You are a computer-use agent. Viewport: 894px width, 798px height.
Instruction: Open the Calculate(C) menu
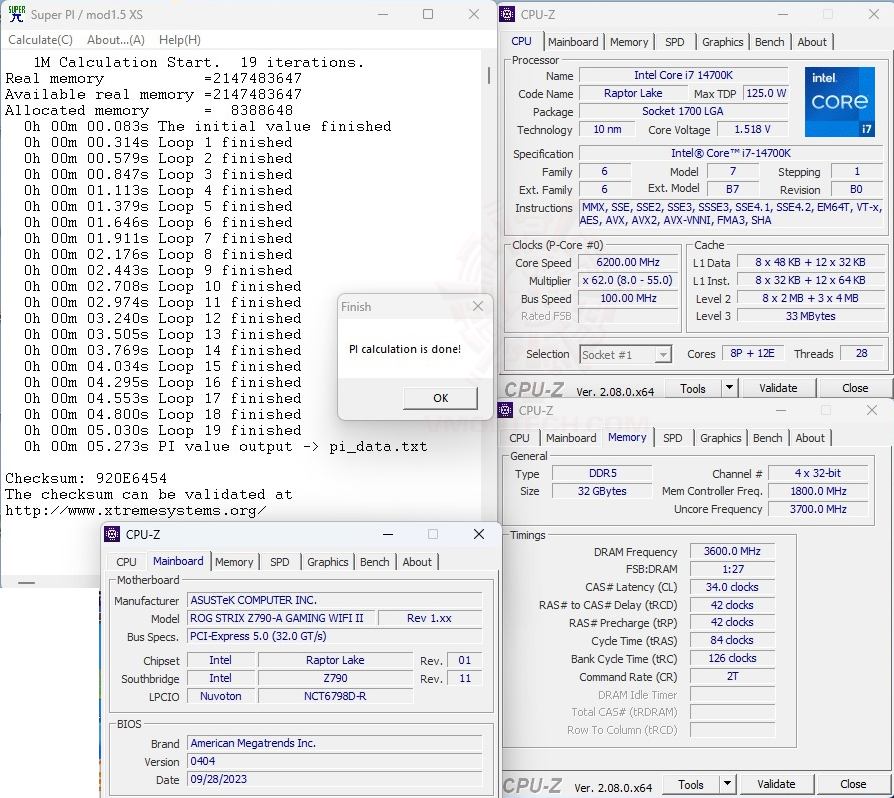point(40,40)
